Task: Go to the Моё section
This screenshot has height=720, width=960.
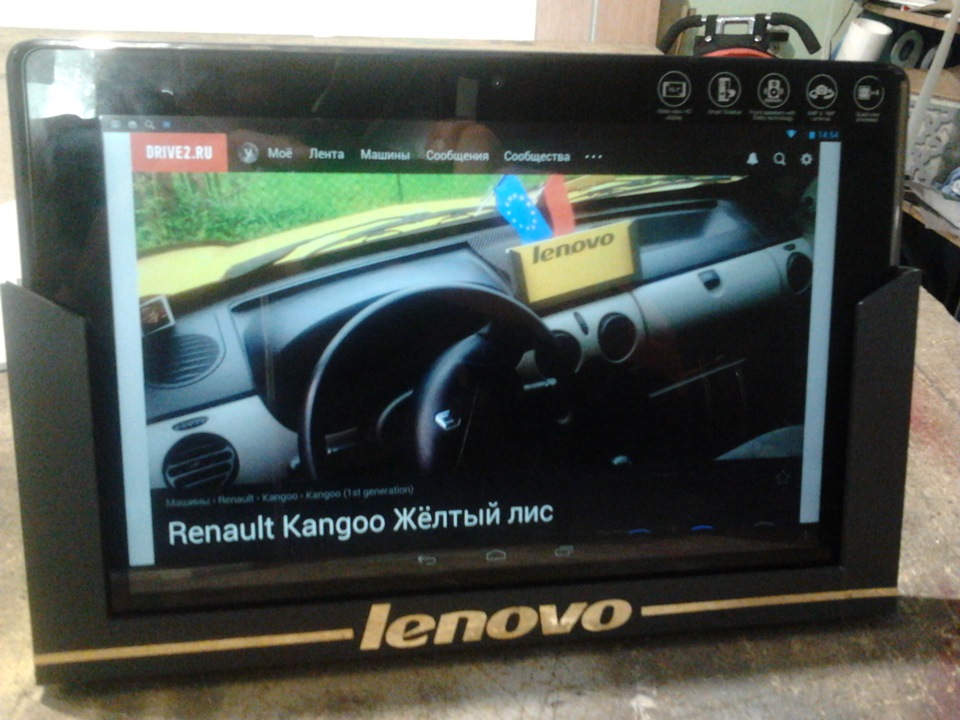Action: point(279,153)
